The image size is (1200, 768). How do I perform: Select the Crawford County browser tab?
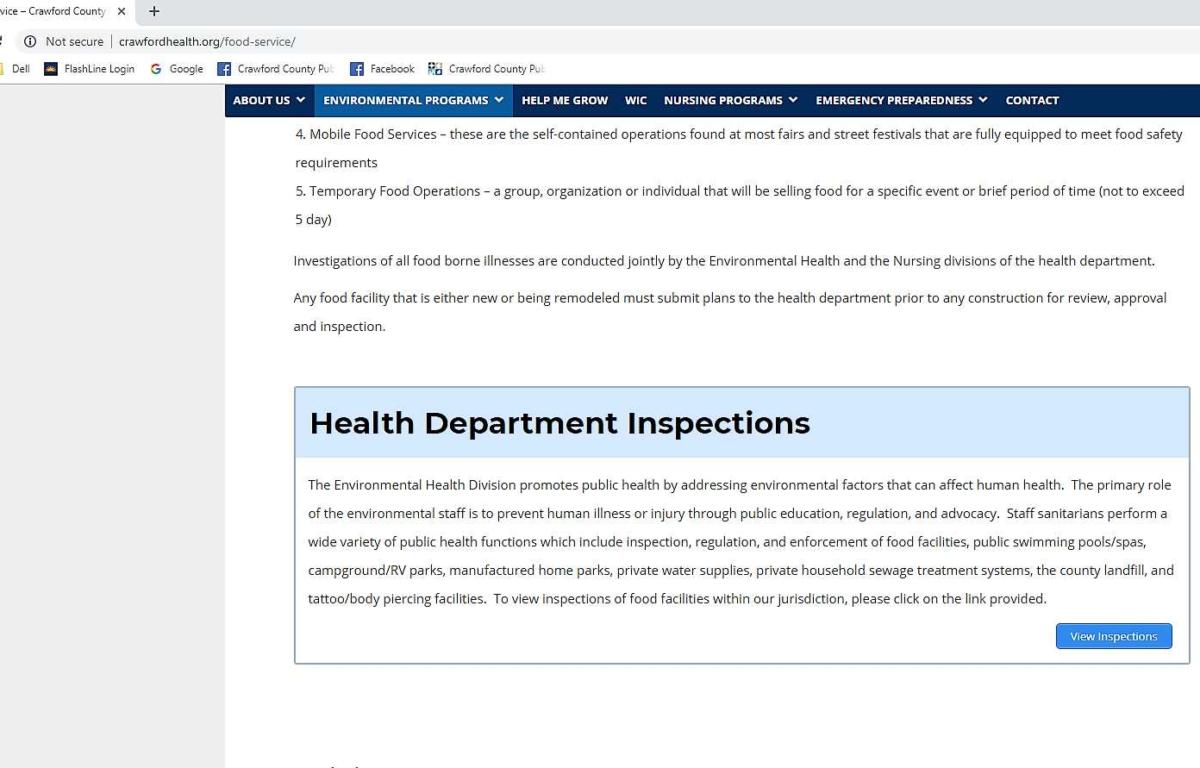coord(55,12)
